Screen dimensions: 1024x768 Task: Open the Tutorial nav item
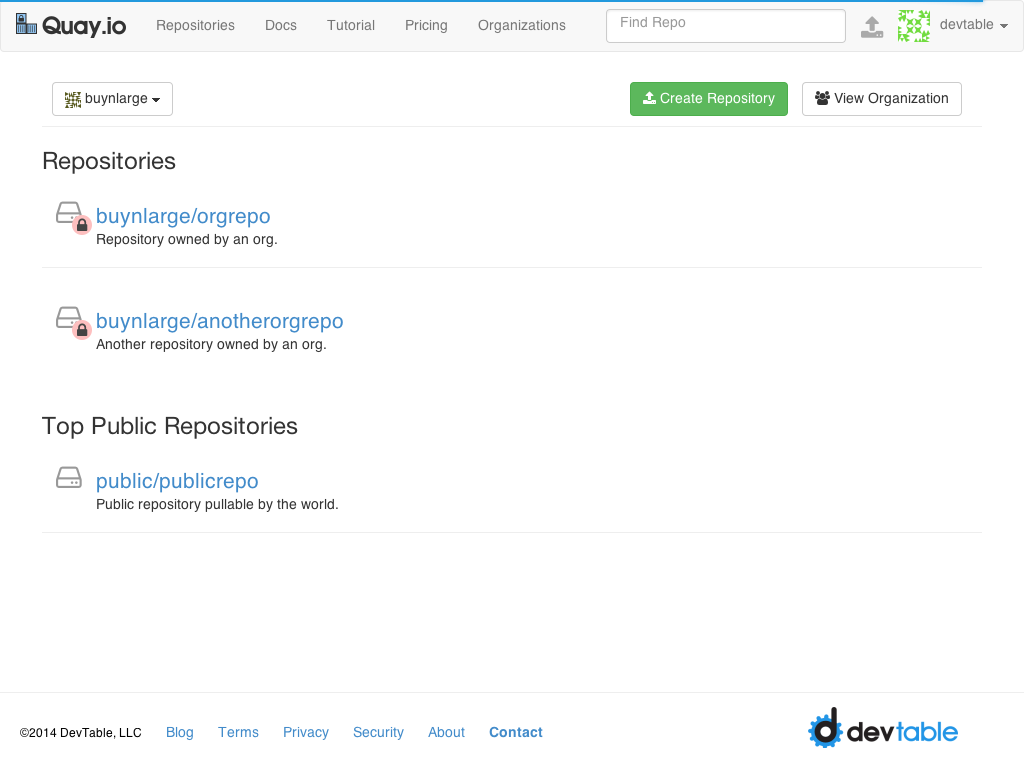coord(351,25)
